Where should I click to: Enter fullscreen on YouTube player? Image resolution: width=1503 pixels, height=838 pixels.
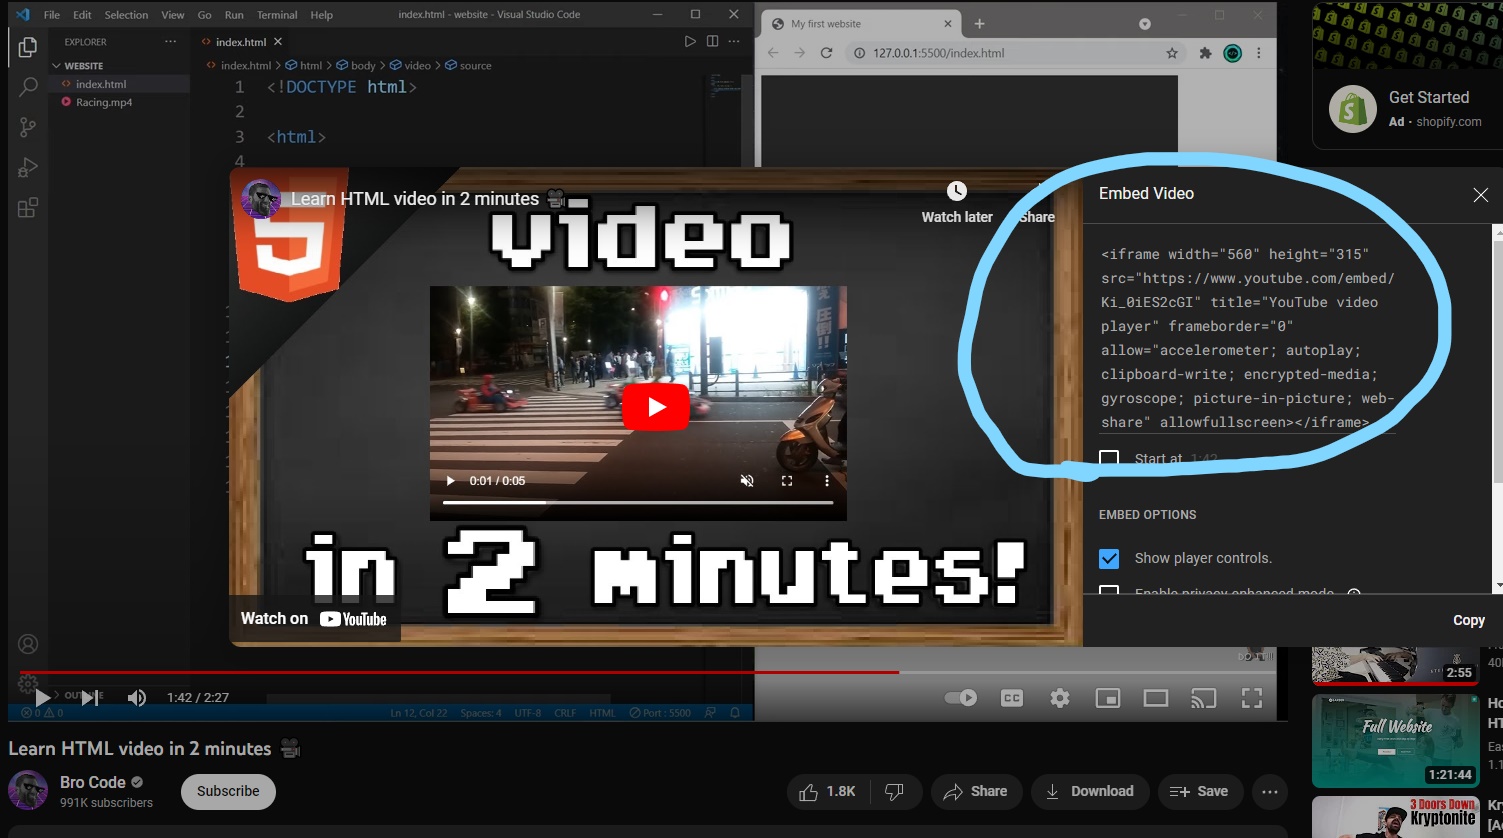(x=1252, y=698)
